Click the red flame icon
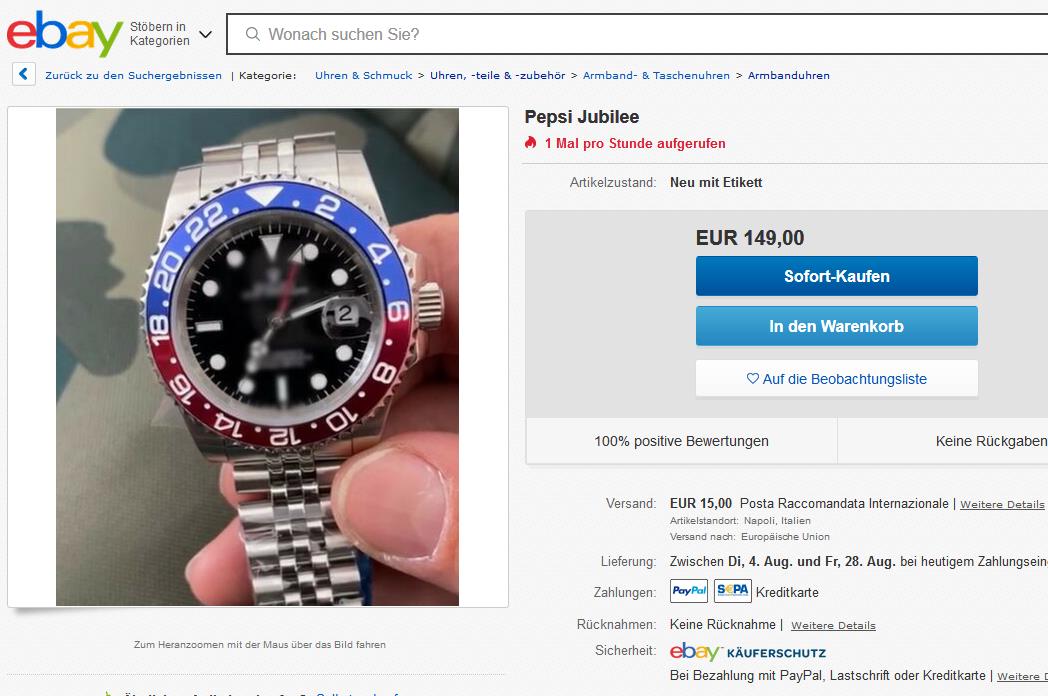Screen dimensions: 1048x696 tap(531, 143)
